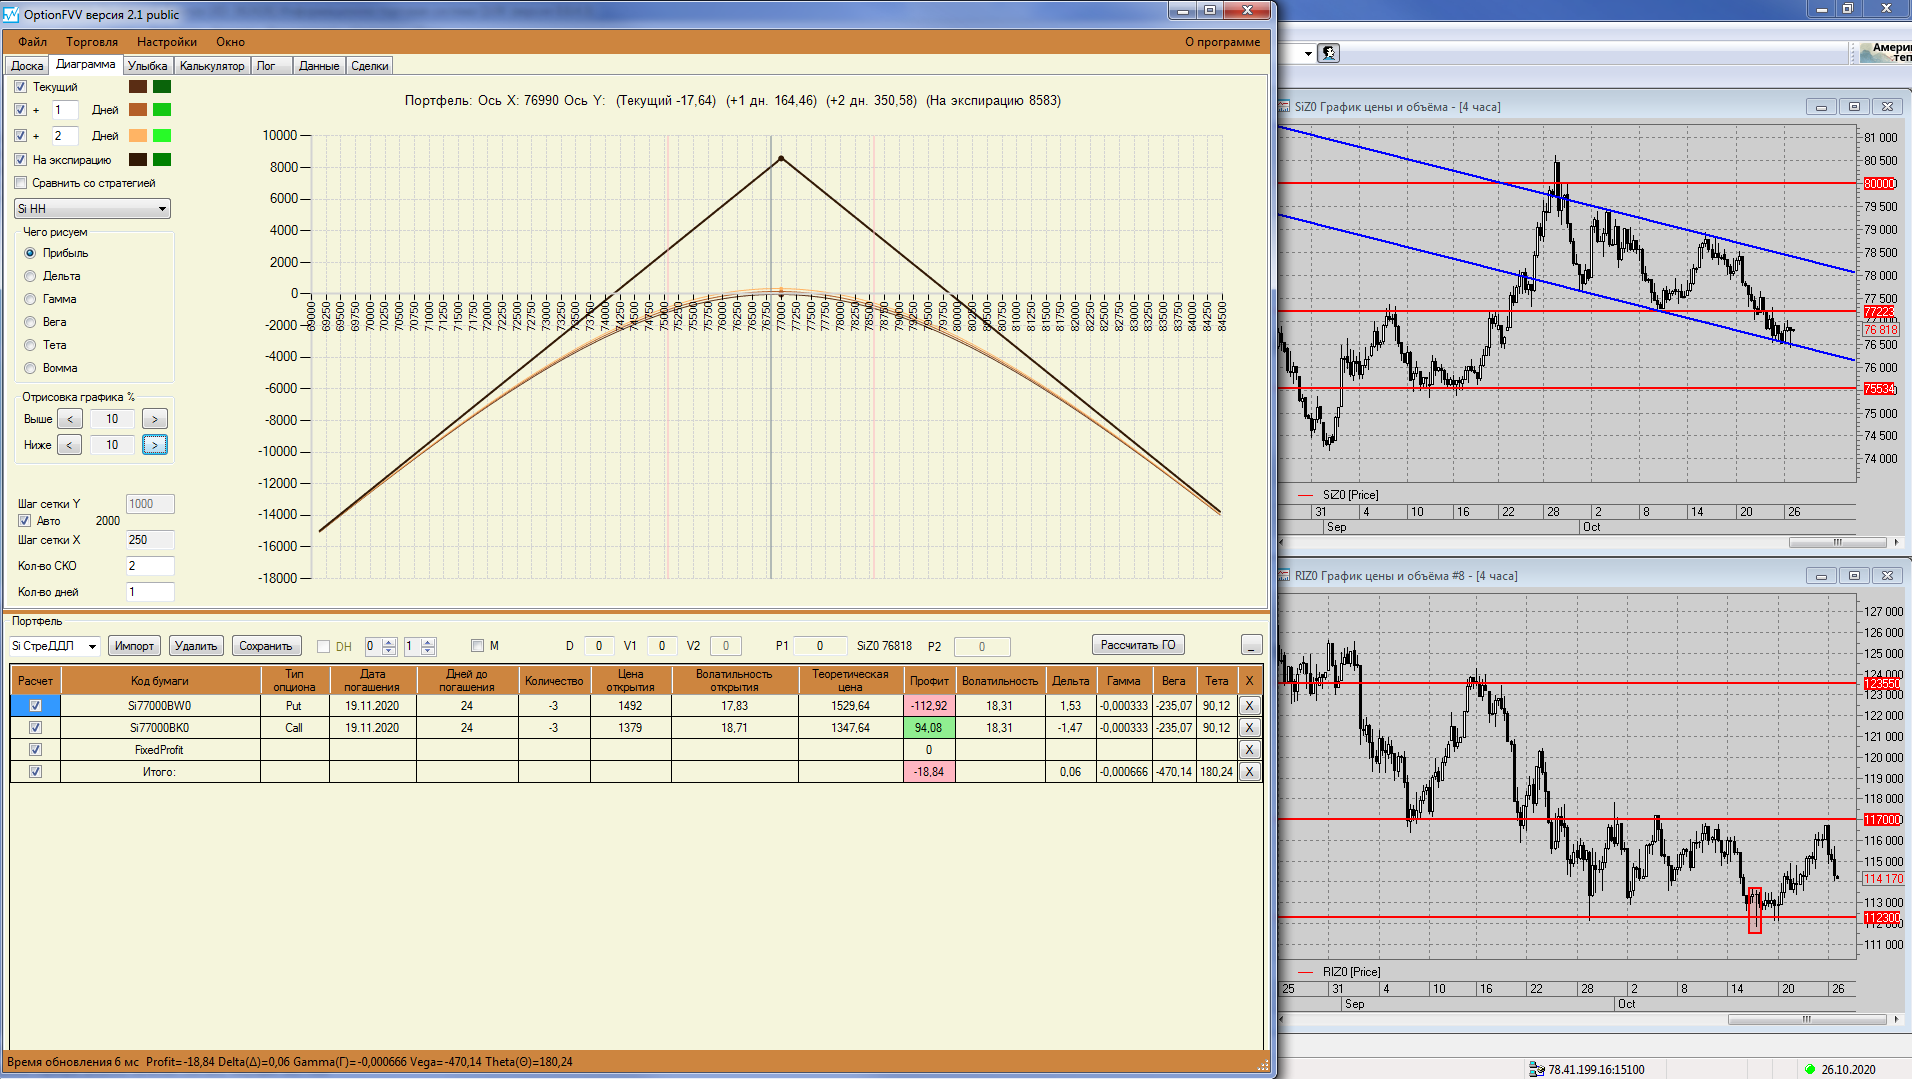This screenshot has width=1912, height=1079.
Task: Switch to the Калькулятор tab
Action: [212, 66]
